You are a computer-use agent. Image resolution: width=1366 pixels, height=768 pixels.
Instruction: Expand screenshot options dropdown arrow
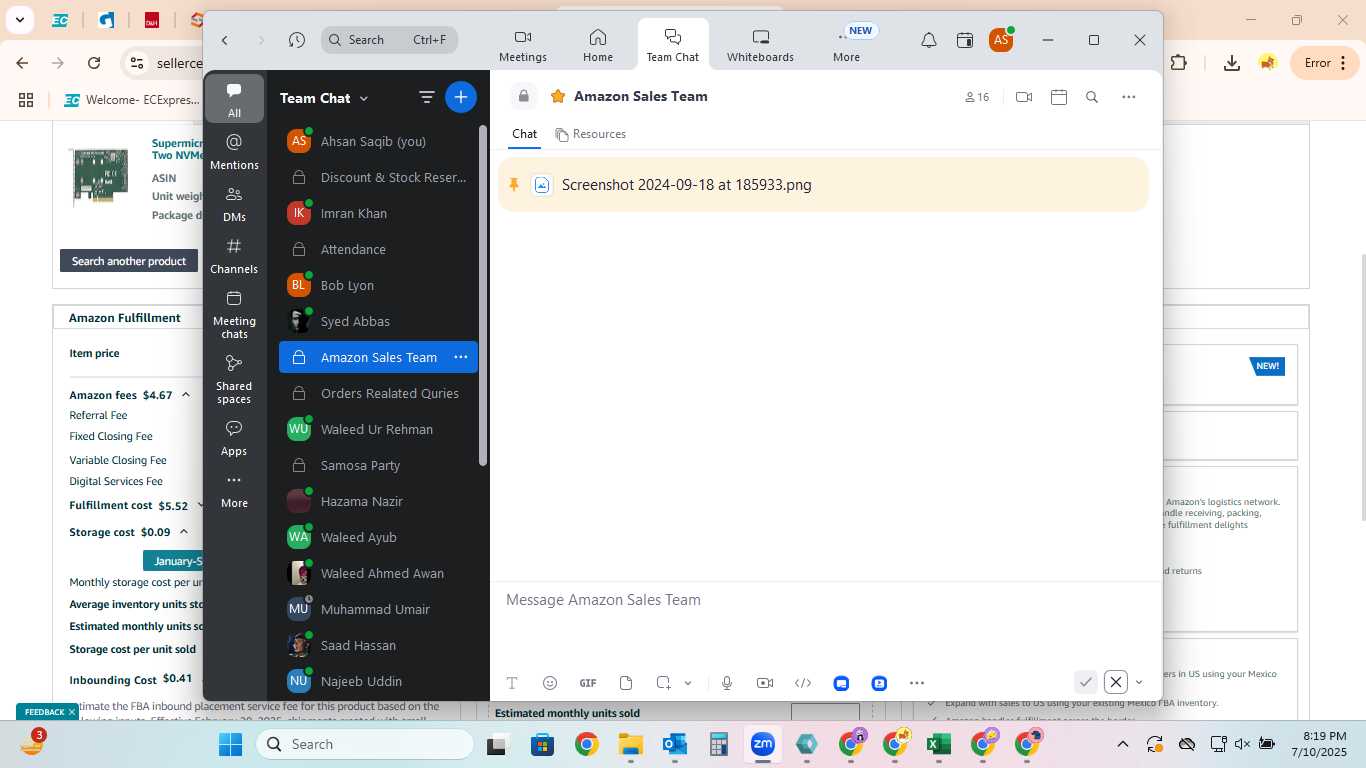688,683
